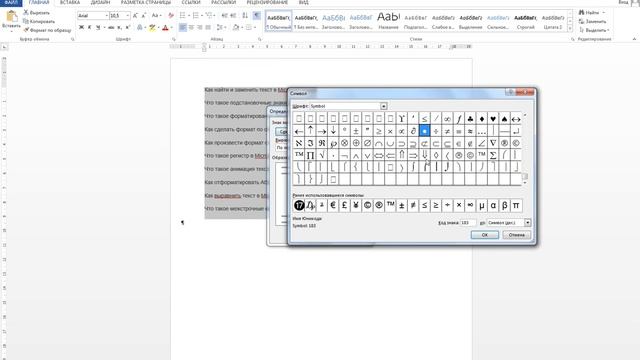The width and height of the screenshot is (640, 360).
Task: Justify text in paragraph group
Action: 208,27
